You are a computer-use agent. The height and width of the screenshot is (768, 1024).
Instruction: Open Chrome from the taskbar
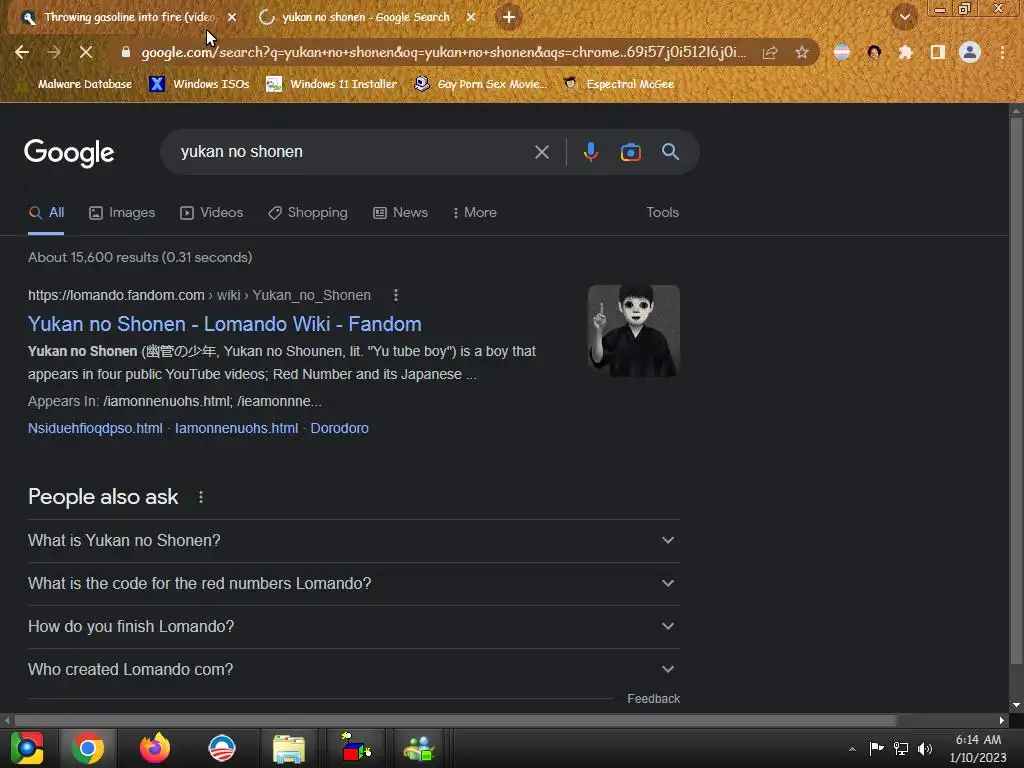[88, 748]
